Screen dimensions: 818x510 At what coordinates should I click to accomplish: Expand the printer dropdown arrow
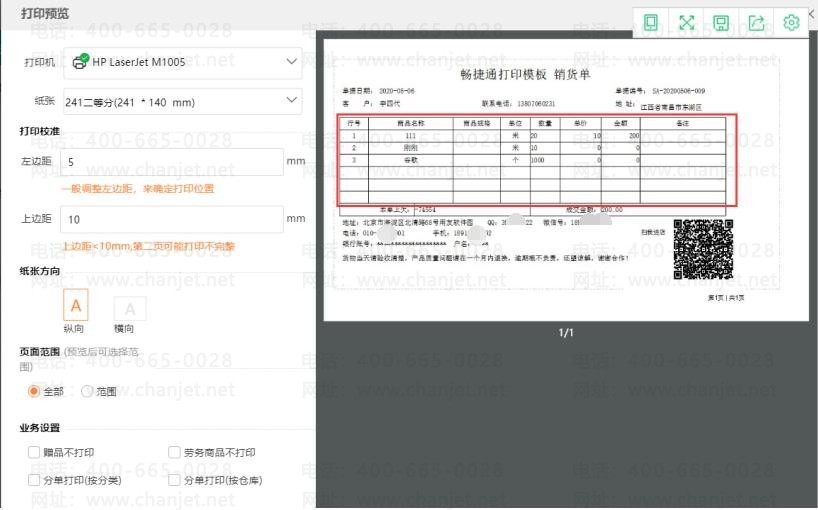pyautogui.click(x=292, y=62)
